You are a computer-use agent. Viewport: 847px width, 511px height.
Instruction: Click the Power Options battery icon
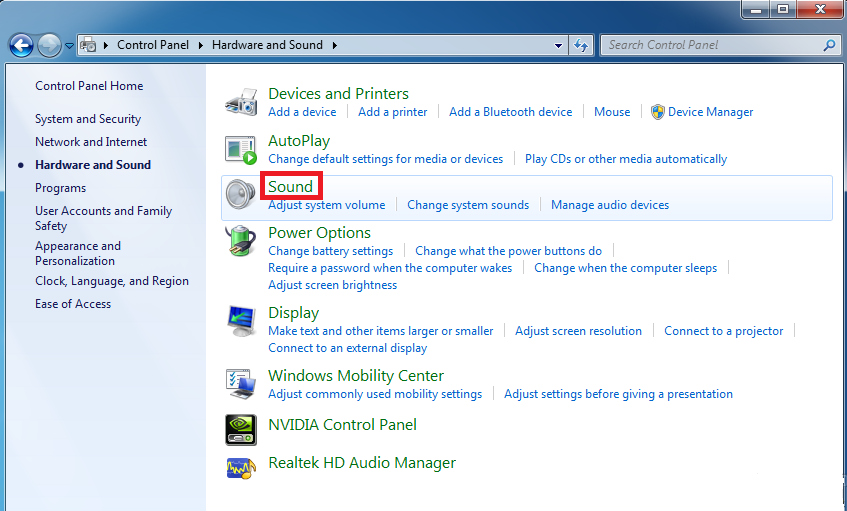(x=241, y=241)
